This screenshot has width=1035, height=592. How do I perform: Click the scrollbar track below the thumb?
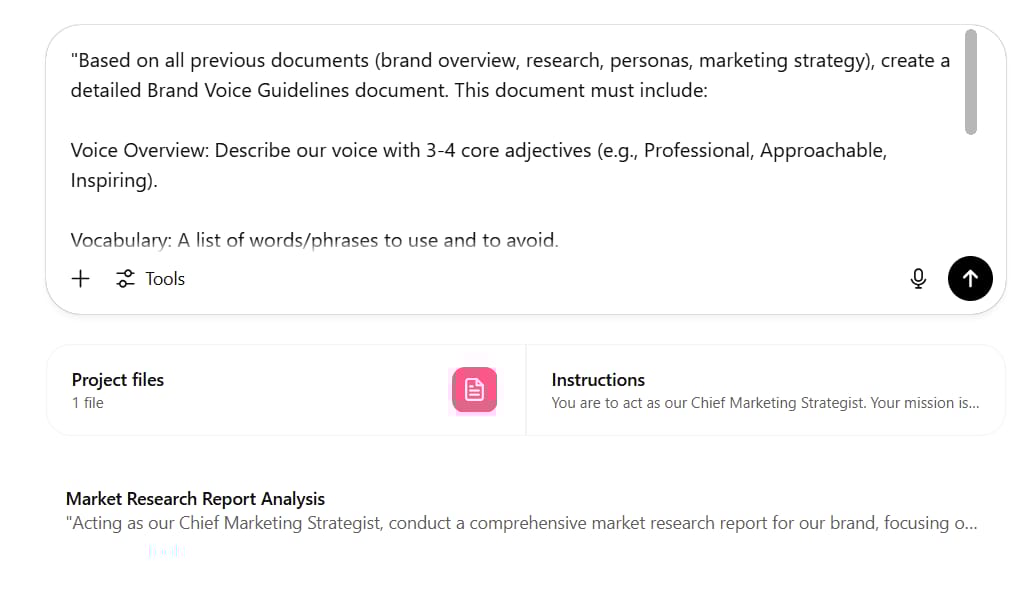point(970,191)
